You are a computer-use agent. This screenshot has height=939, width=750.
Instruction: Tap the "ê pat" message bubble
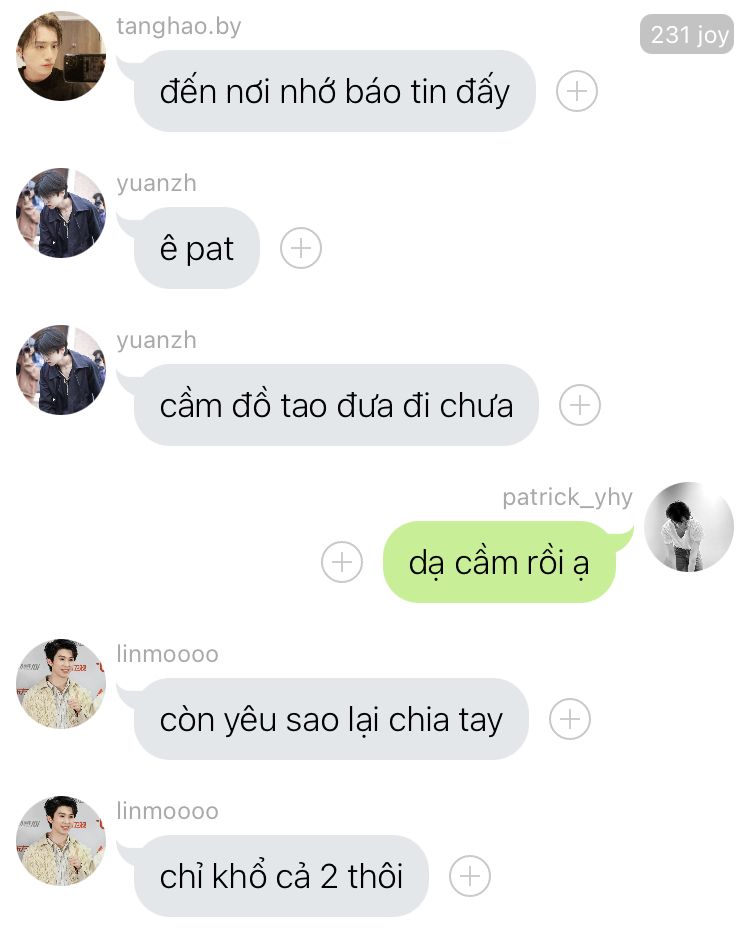point(196,248)
